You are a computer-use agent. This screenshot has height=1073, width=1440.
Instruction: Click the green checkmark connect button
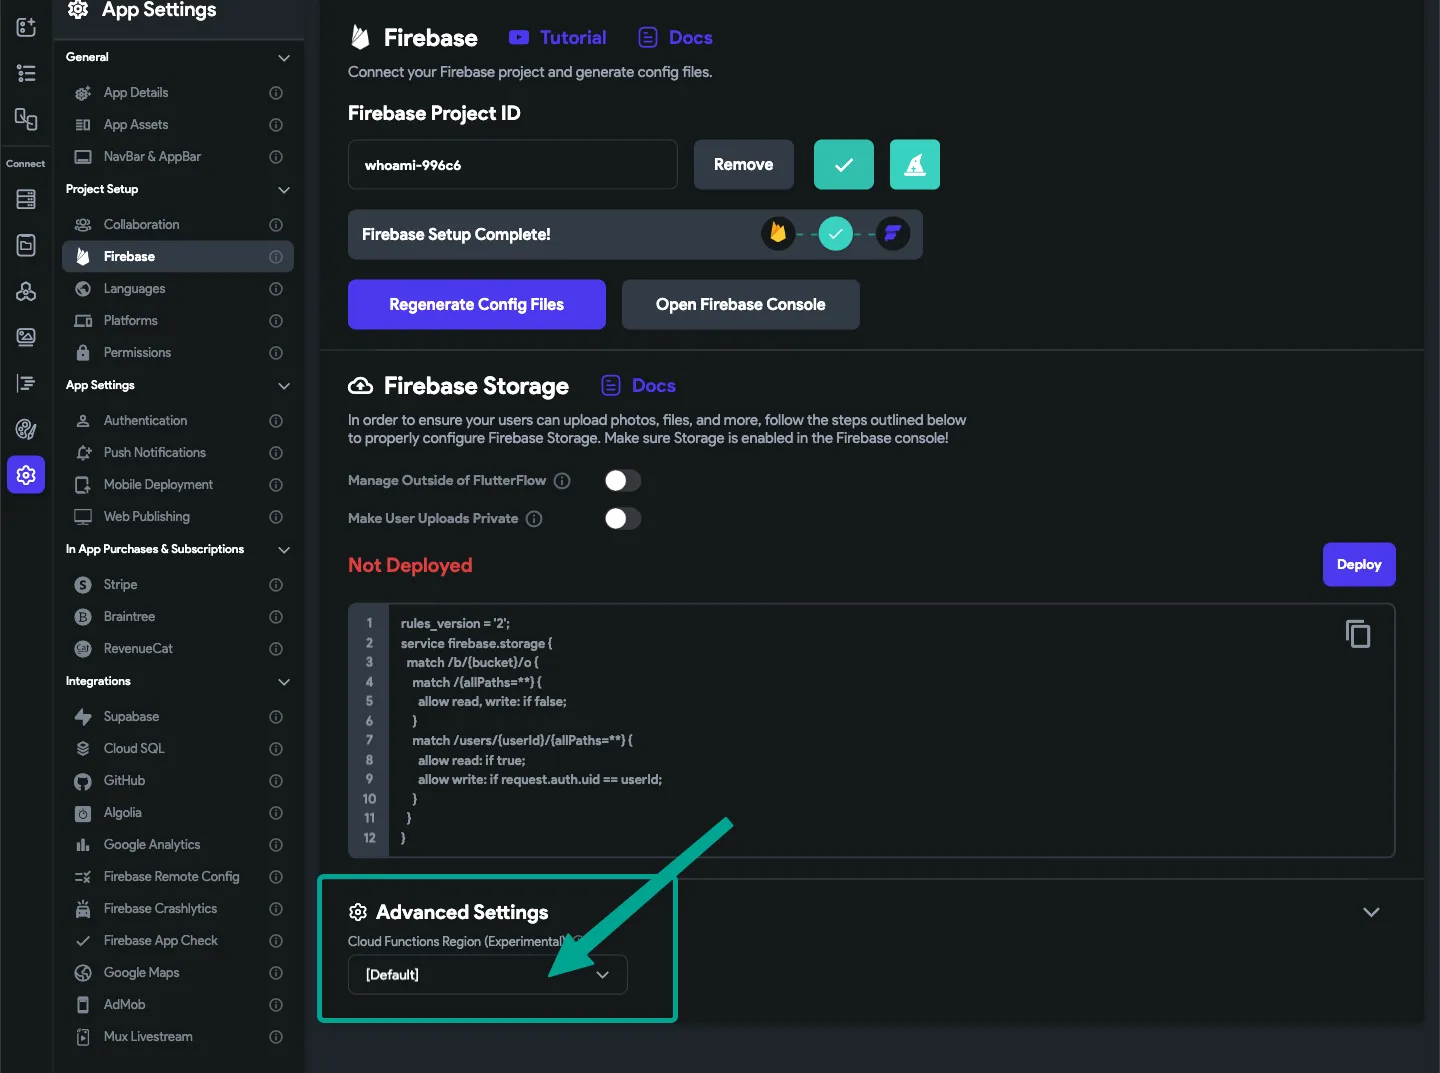843,164
